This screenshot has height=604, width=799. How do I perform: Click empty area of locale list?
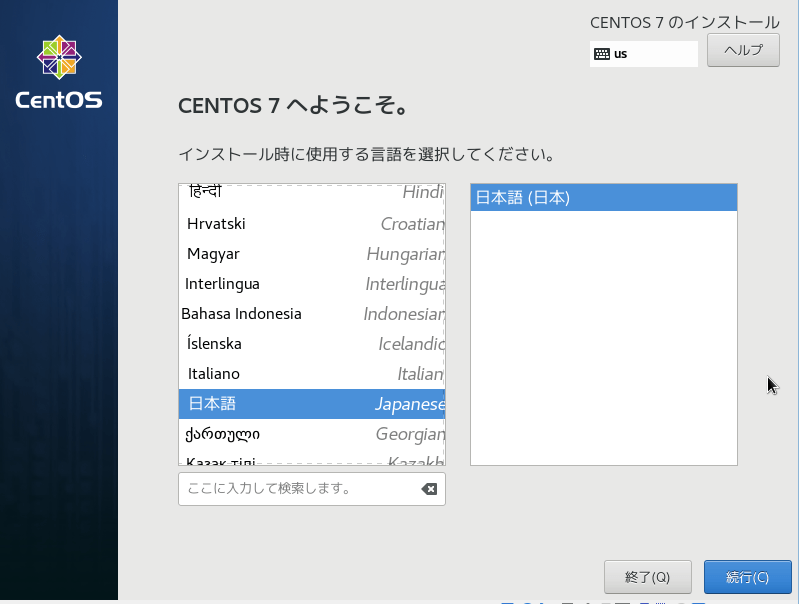point(603,340)
